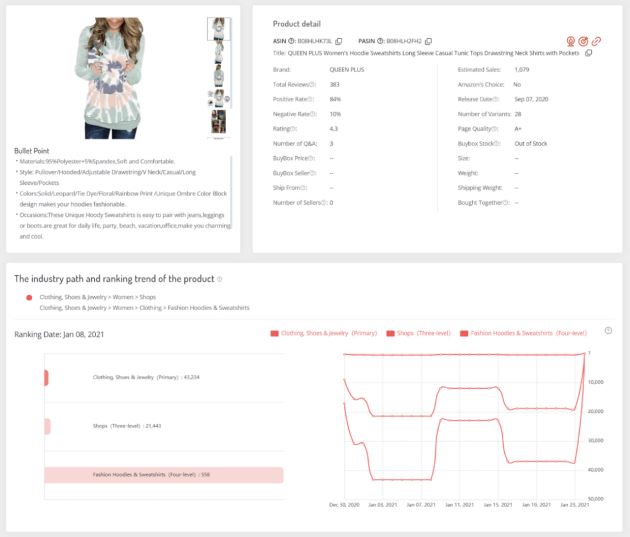Open help tooltip beside PASIN label
The image size is (630, 537).
tap(380, 41)
